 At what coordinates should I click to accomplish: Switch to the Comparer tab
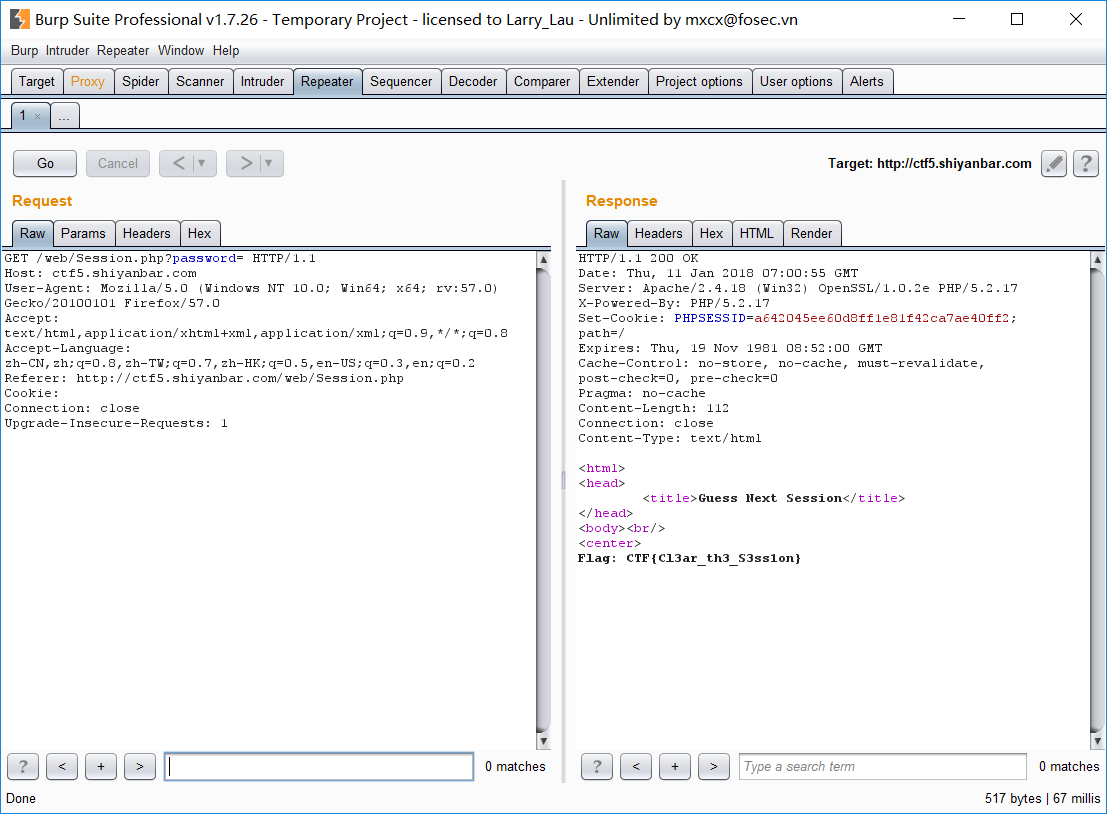541,82
